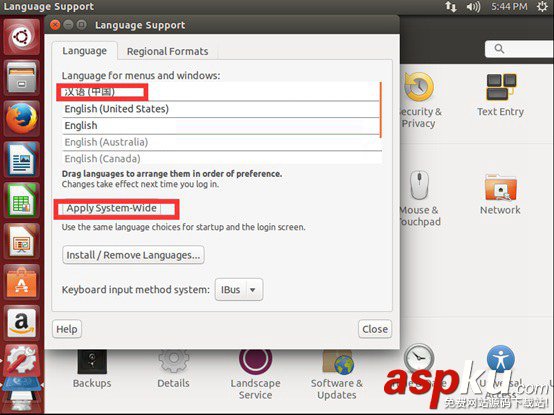Viewport: 554px width, 415px height.
Task: Click the Apply System-Wide button
Action: pos(112,208)
